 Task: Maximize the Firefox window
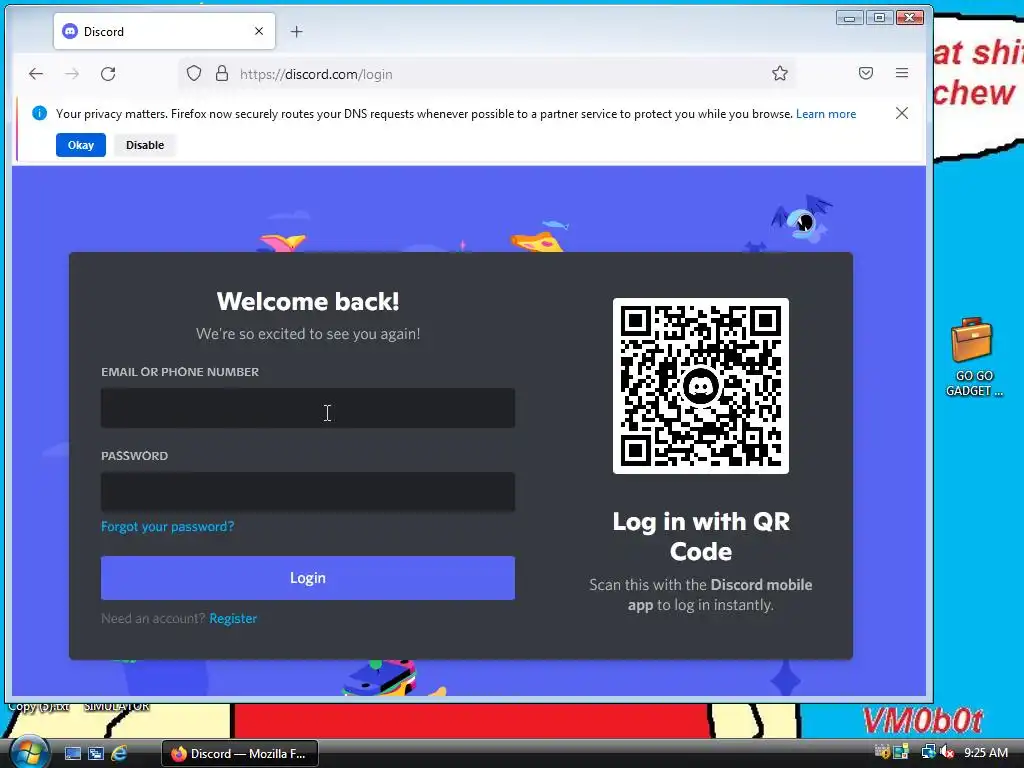(x=879, y=18)
